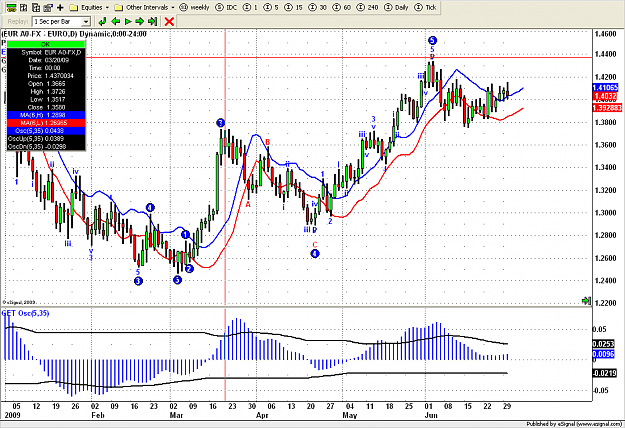Click the MA(6,L) 1.26965 red row
The width and height of the screenshot is (625, 428).
click(x=46, y=123)
